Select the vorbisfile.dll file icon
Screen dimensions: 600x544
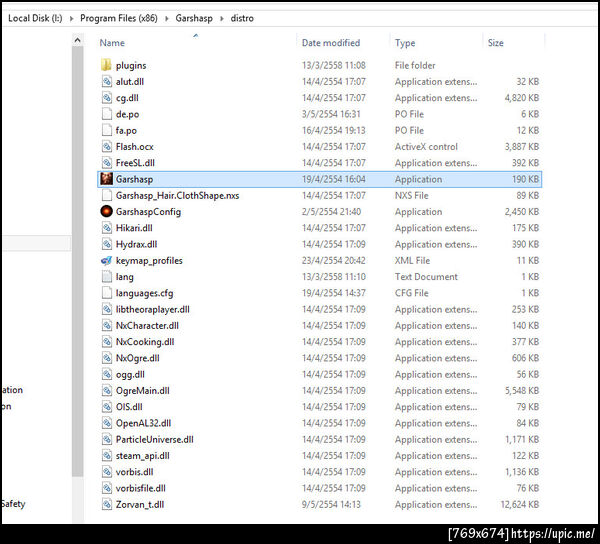(106, 488)
